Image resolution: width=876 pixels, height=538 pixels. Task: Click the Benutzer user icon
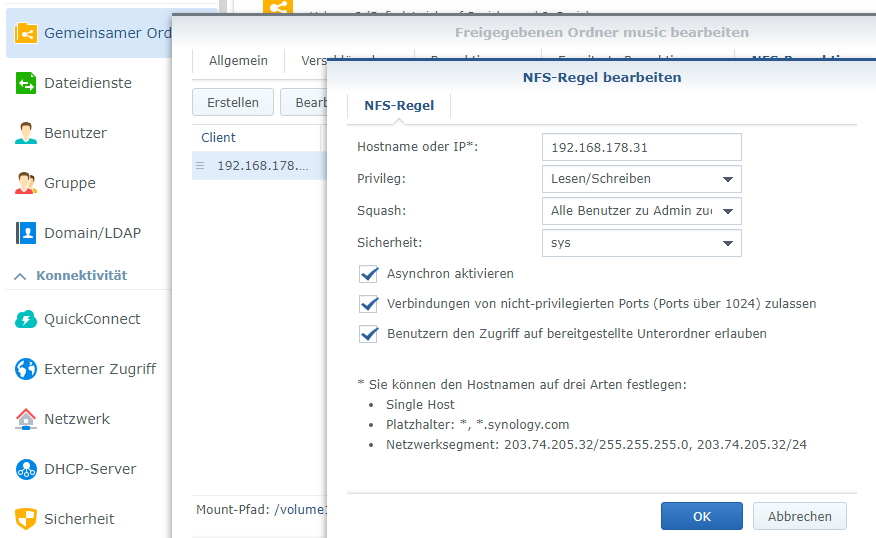[x=26, y=133]
